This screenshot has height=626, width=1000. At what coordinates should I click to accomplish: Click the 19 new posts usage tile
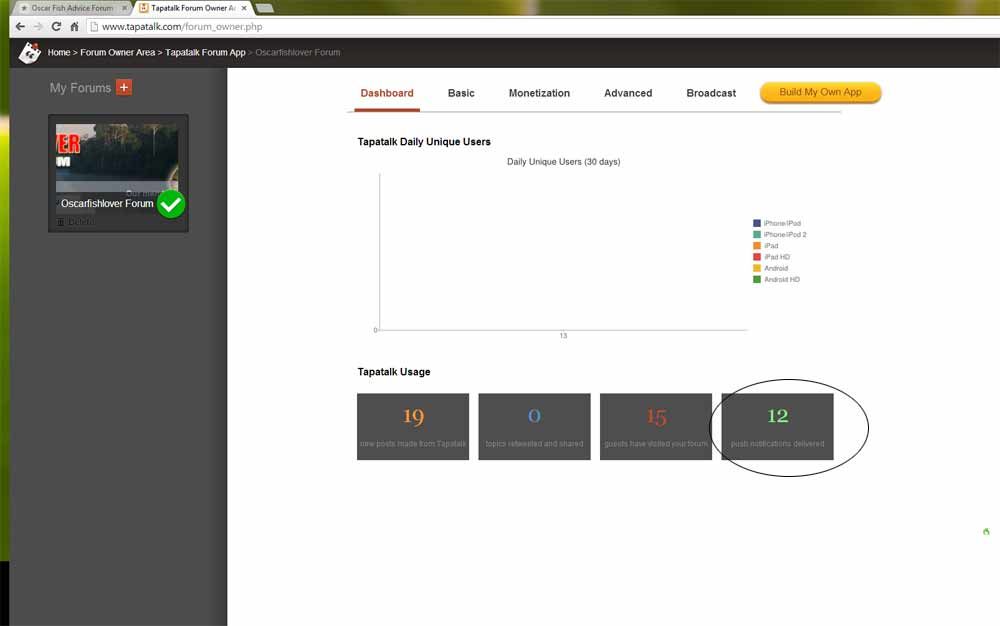(413, 426)
